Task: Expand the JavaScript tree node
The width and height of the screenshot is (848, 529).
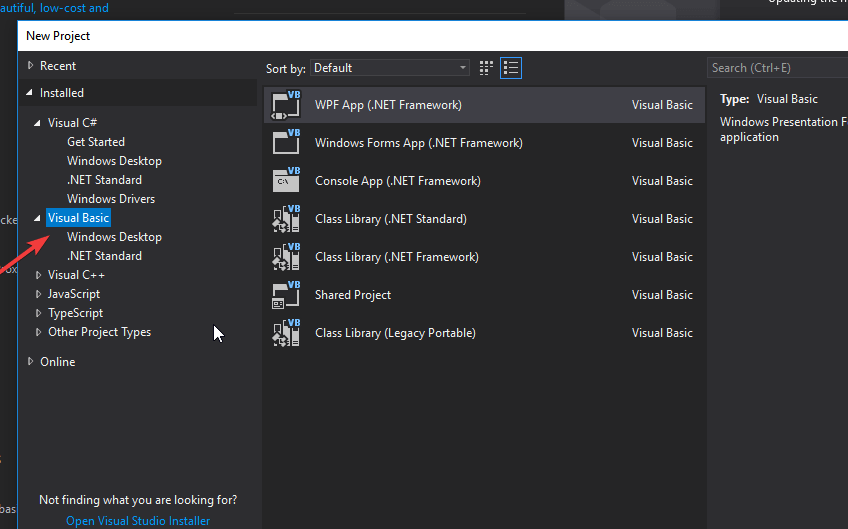Action: point(38,294)
